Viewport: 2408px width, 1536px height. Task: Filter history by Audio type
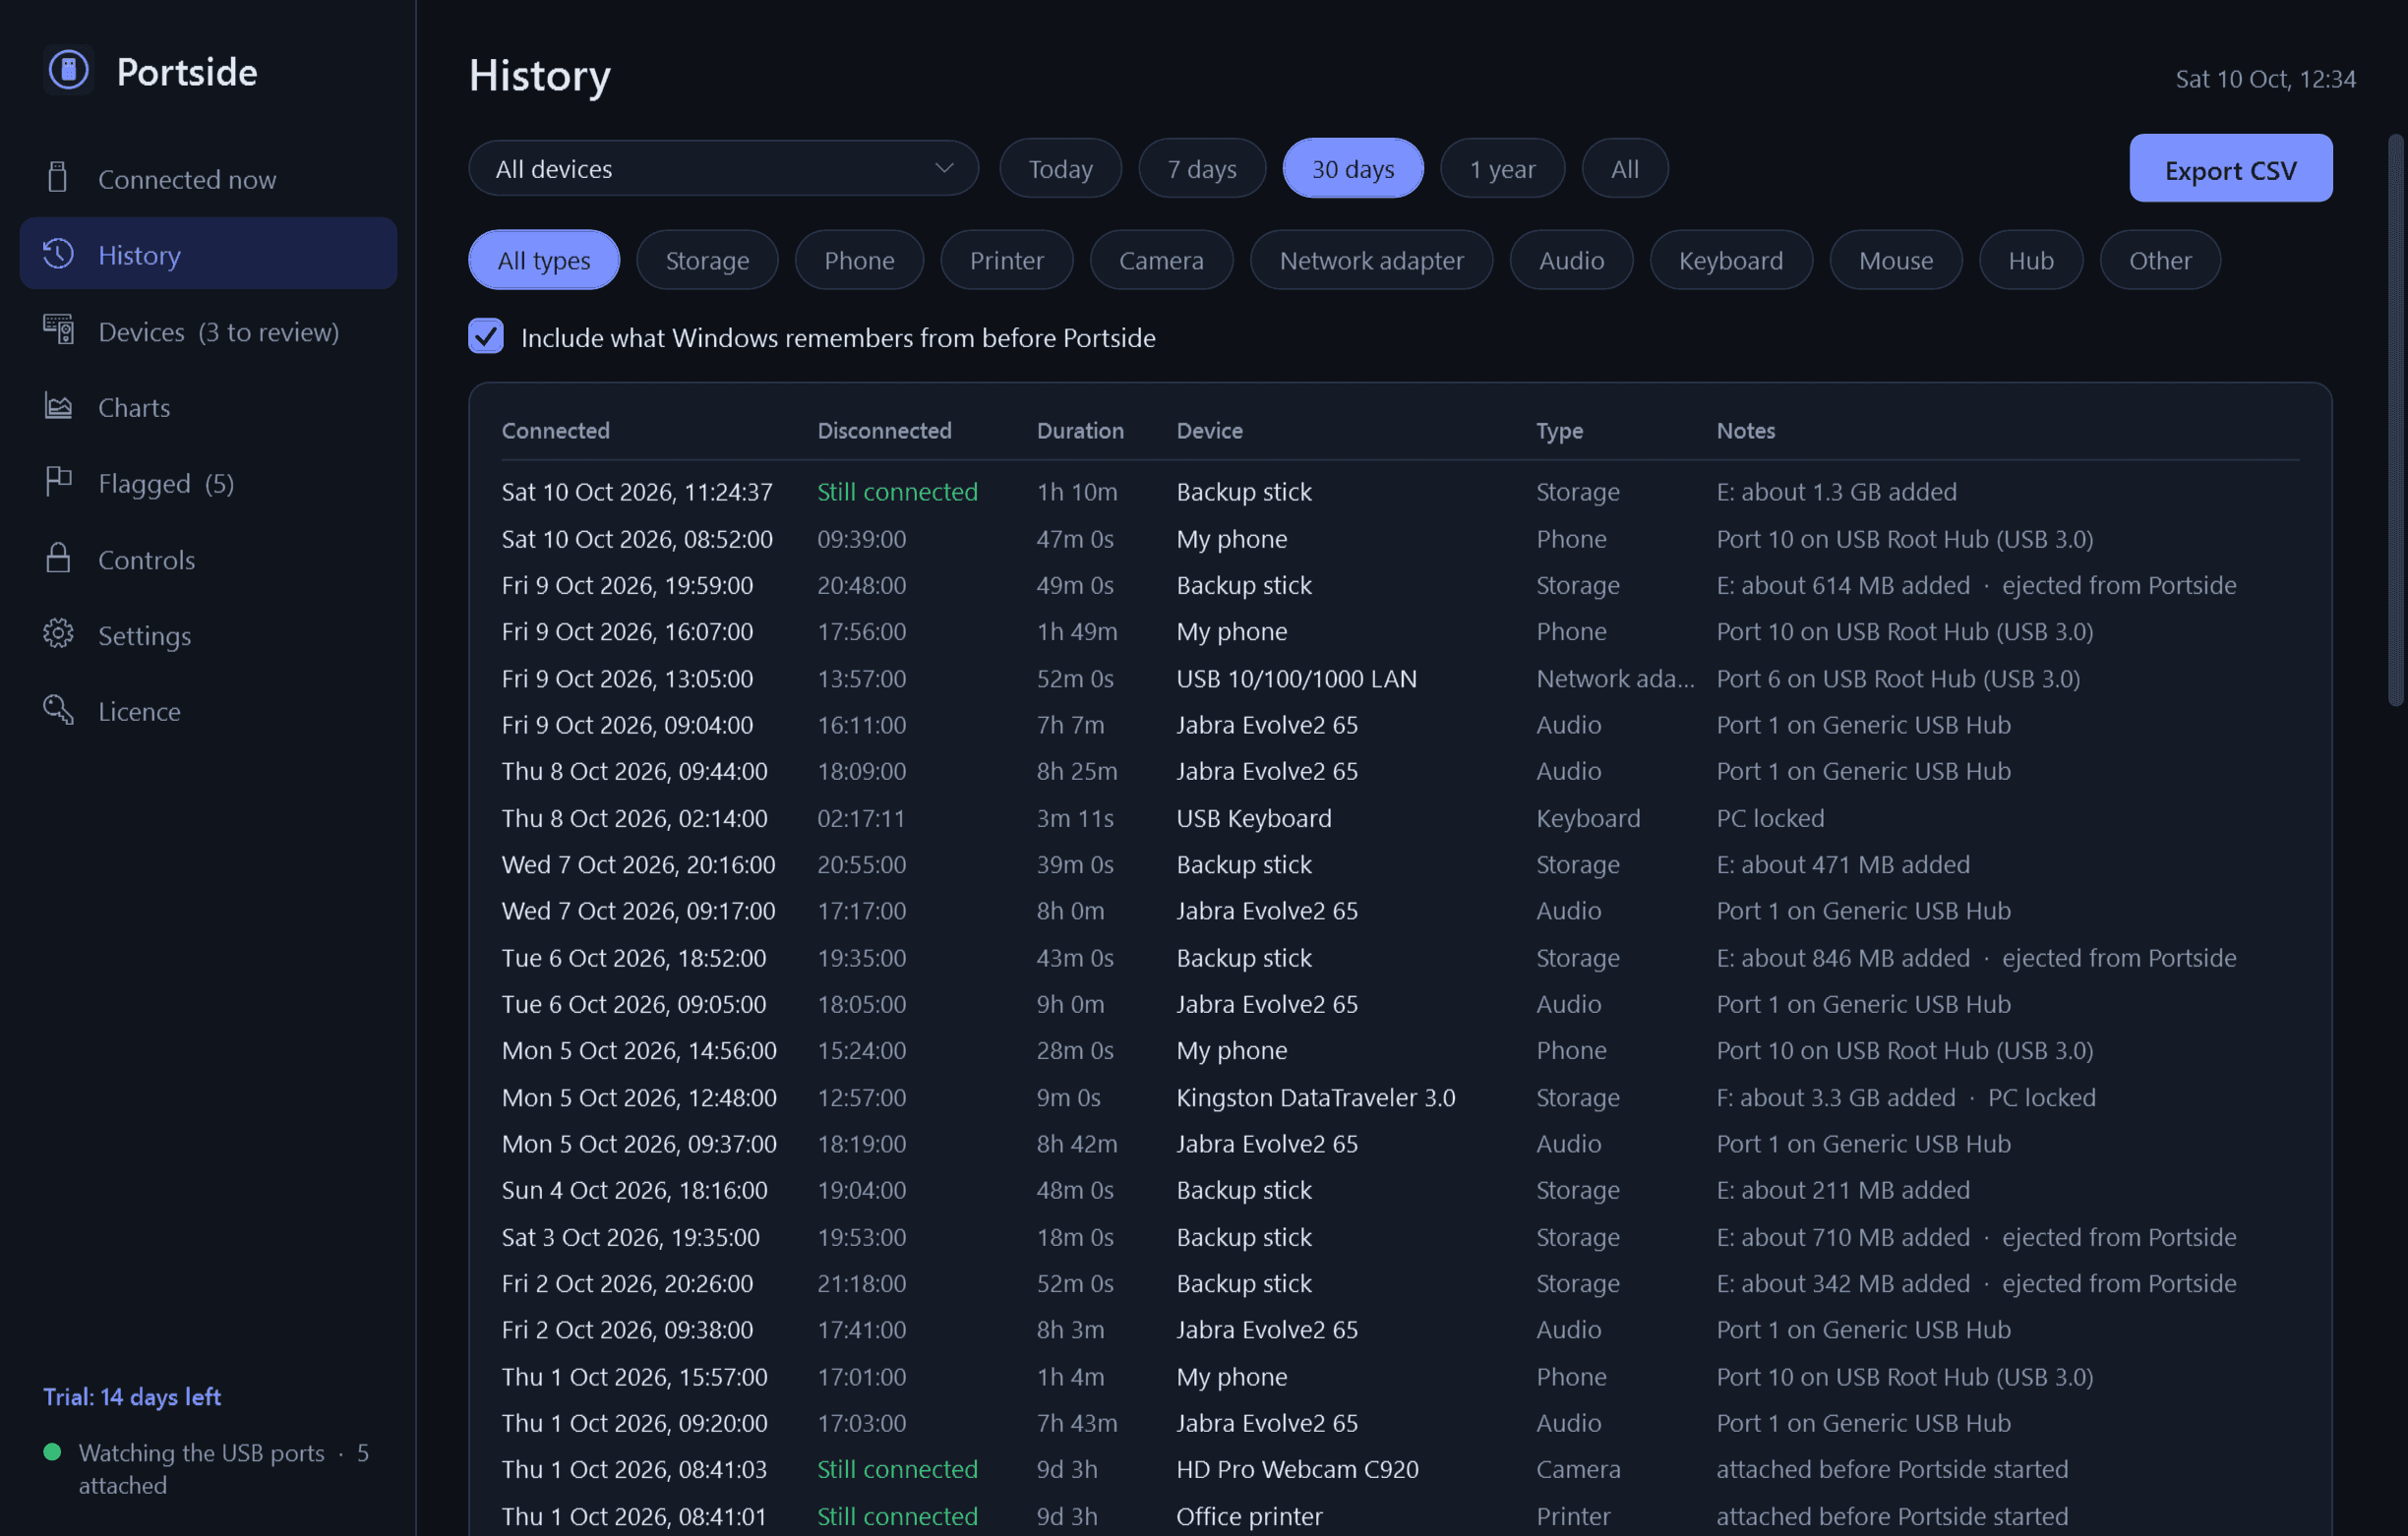click(1571, 260)
